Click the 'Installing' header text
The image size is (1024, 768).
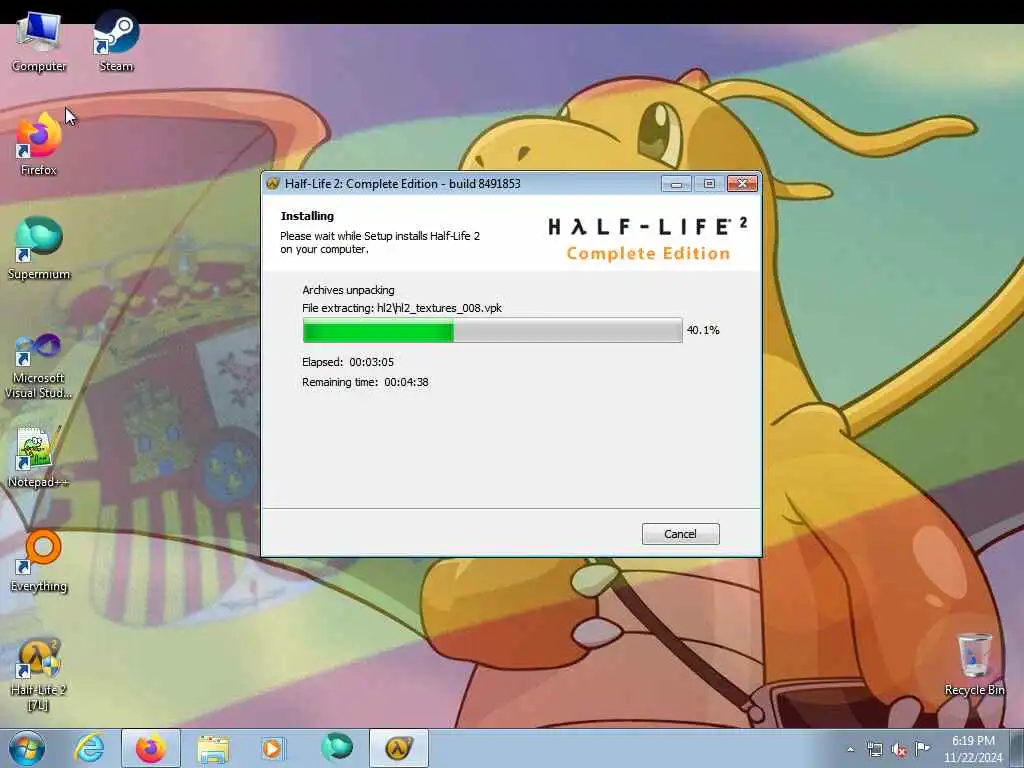[307, 216]
